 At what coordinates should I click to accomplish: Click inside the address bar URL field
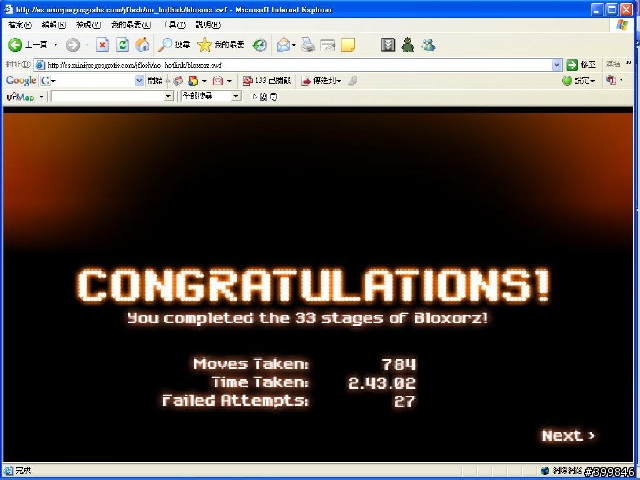point(298,65)
